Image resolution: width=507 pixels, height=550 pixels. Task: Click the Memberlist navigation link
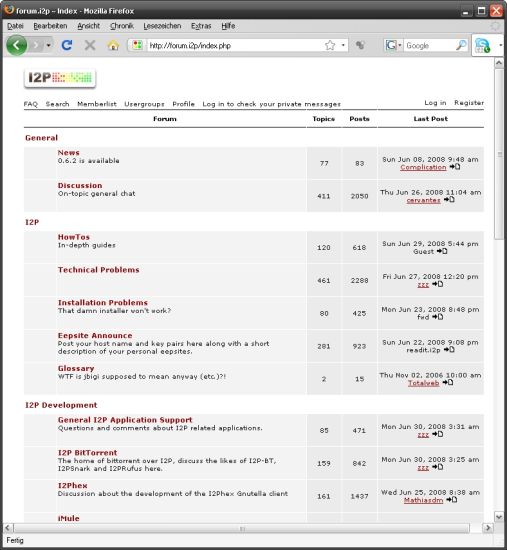[x=97, y=104]
